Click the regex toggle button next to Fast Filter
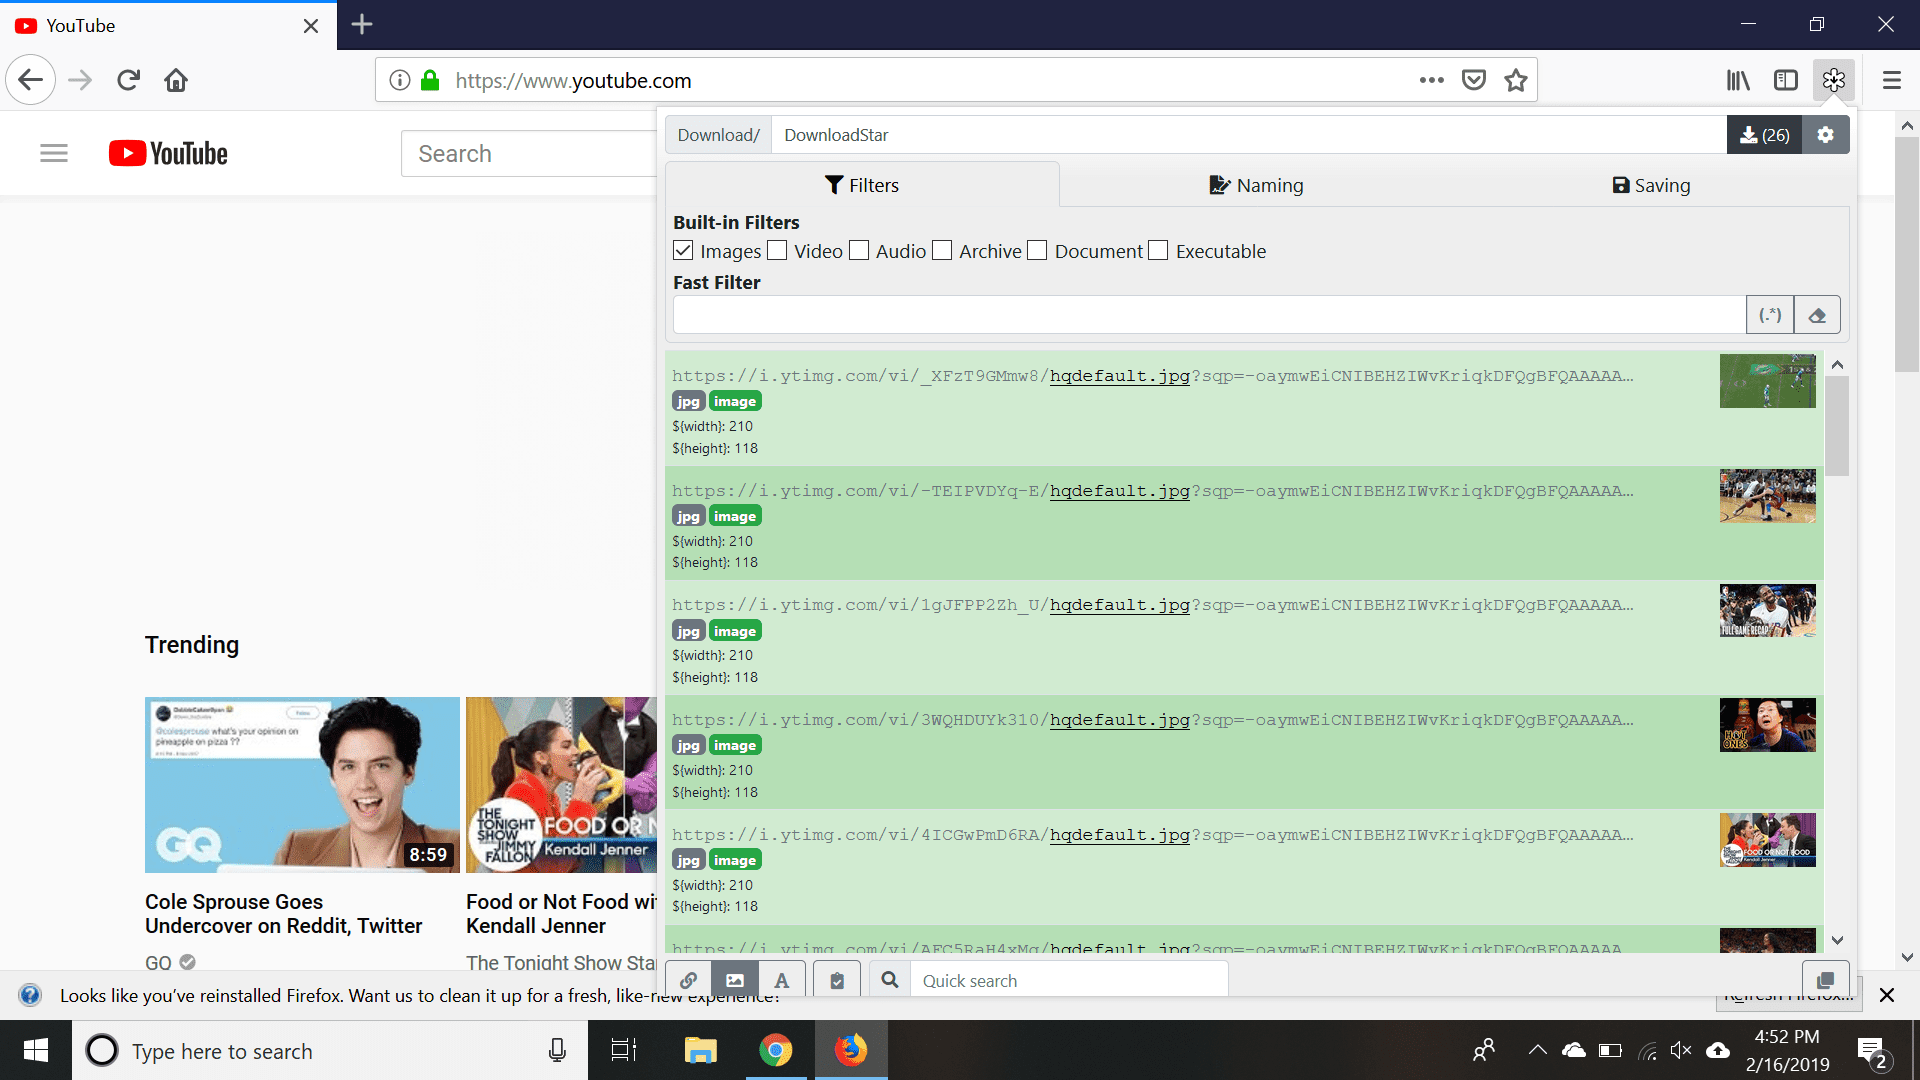 pos(1770,314)
